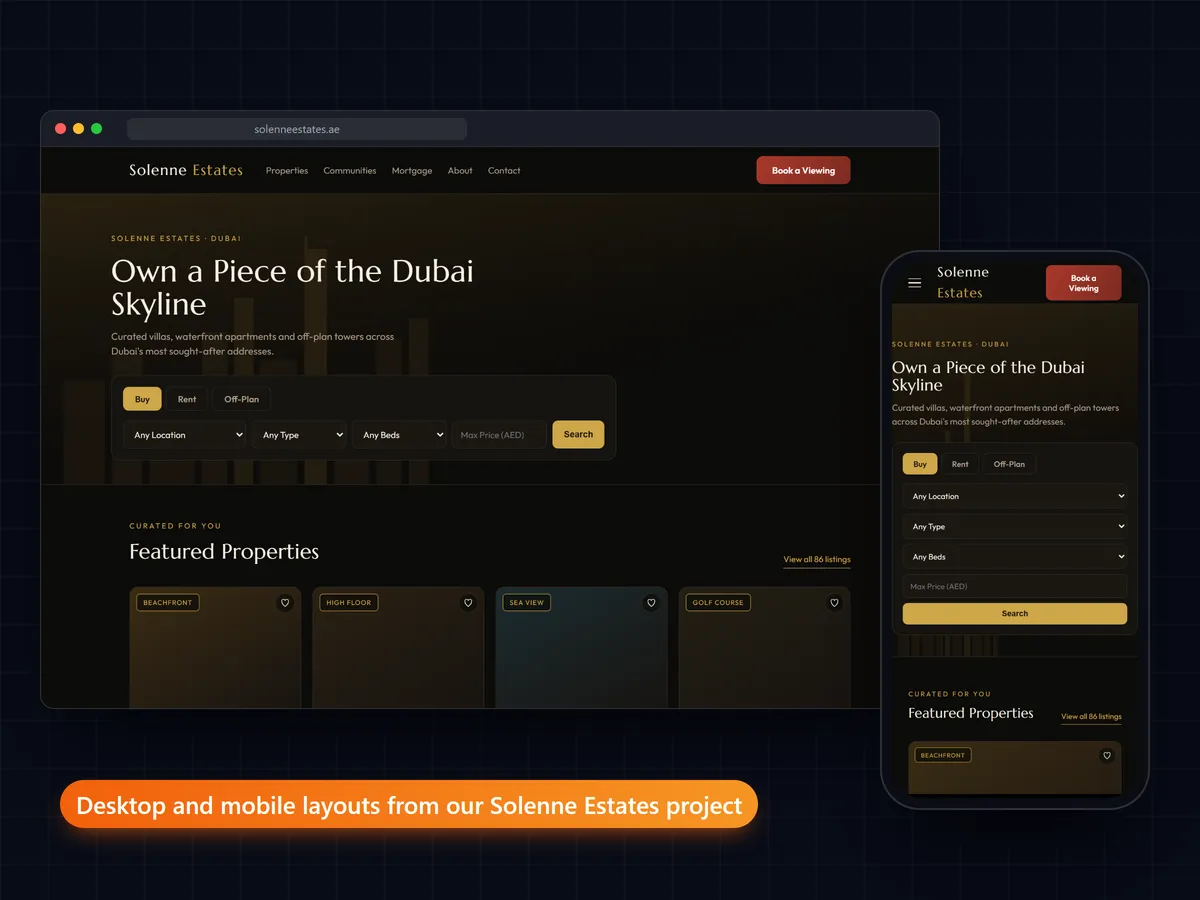
Task: Open the desktop 'View all 86 listings' link
Action: [817, 560]
